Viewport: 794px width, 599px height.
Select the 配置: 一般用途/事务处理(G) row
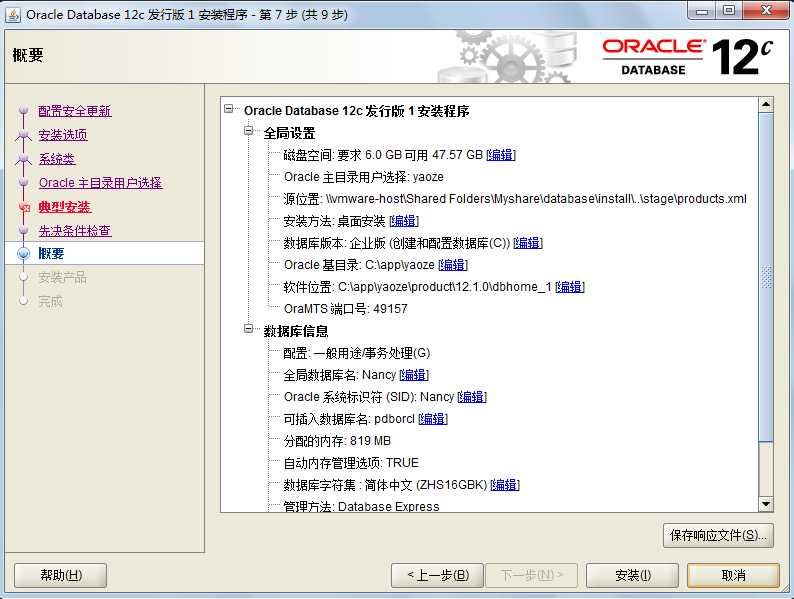tap(357, 353)
